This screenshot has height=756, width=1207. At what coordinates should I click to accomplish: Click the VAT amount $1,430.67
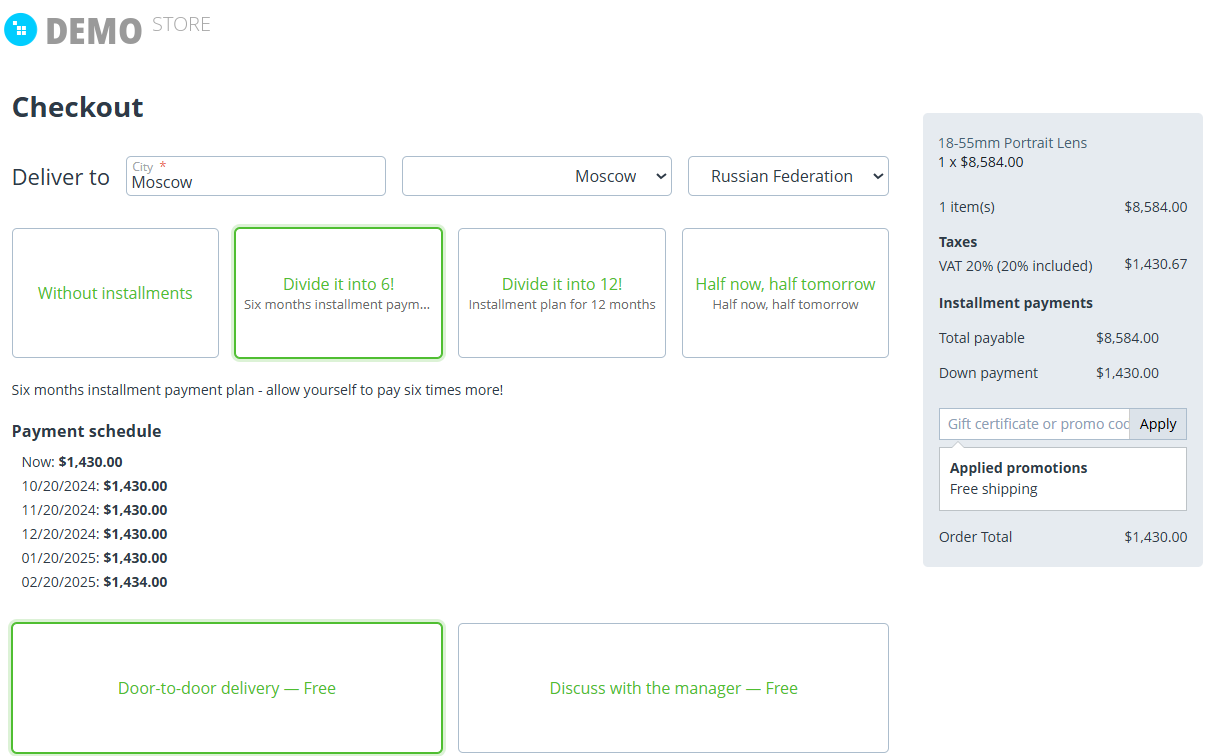point(1155,264)
